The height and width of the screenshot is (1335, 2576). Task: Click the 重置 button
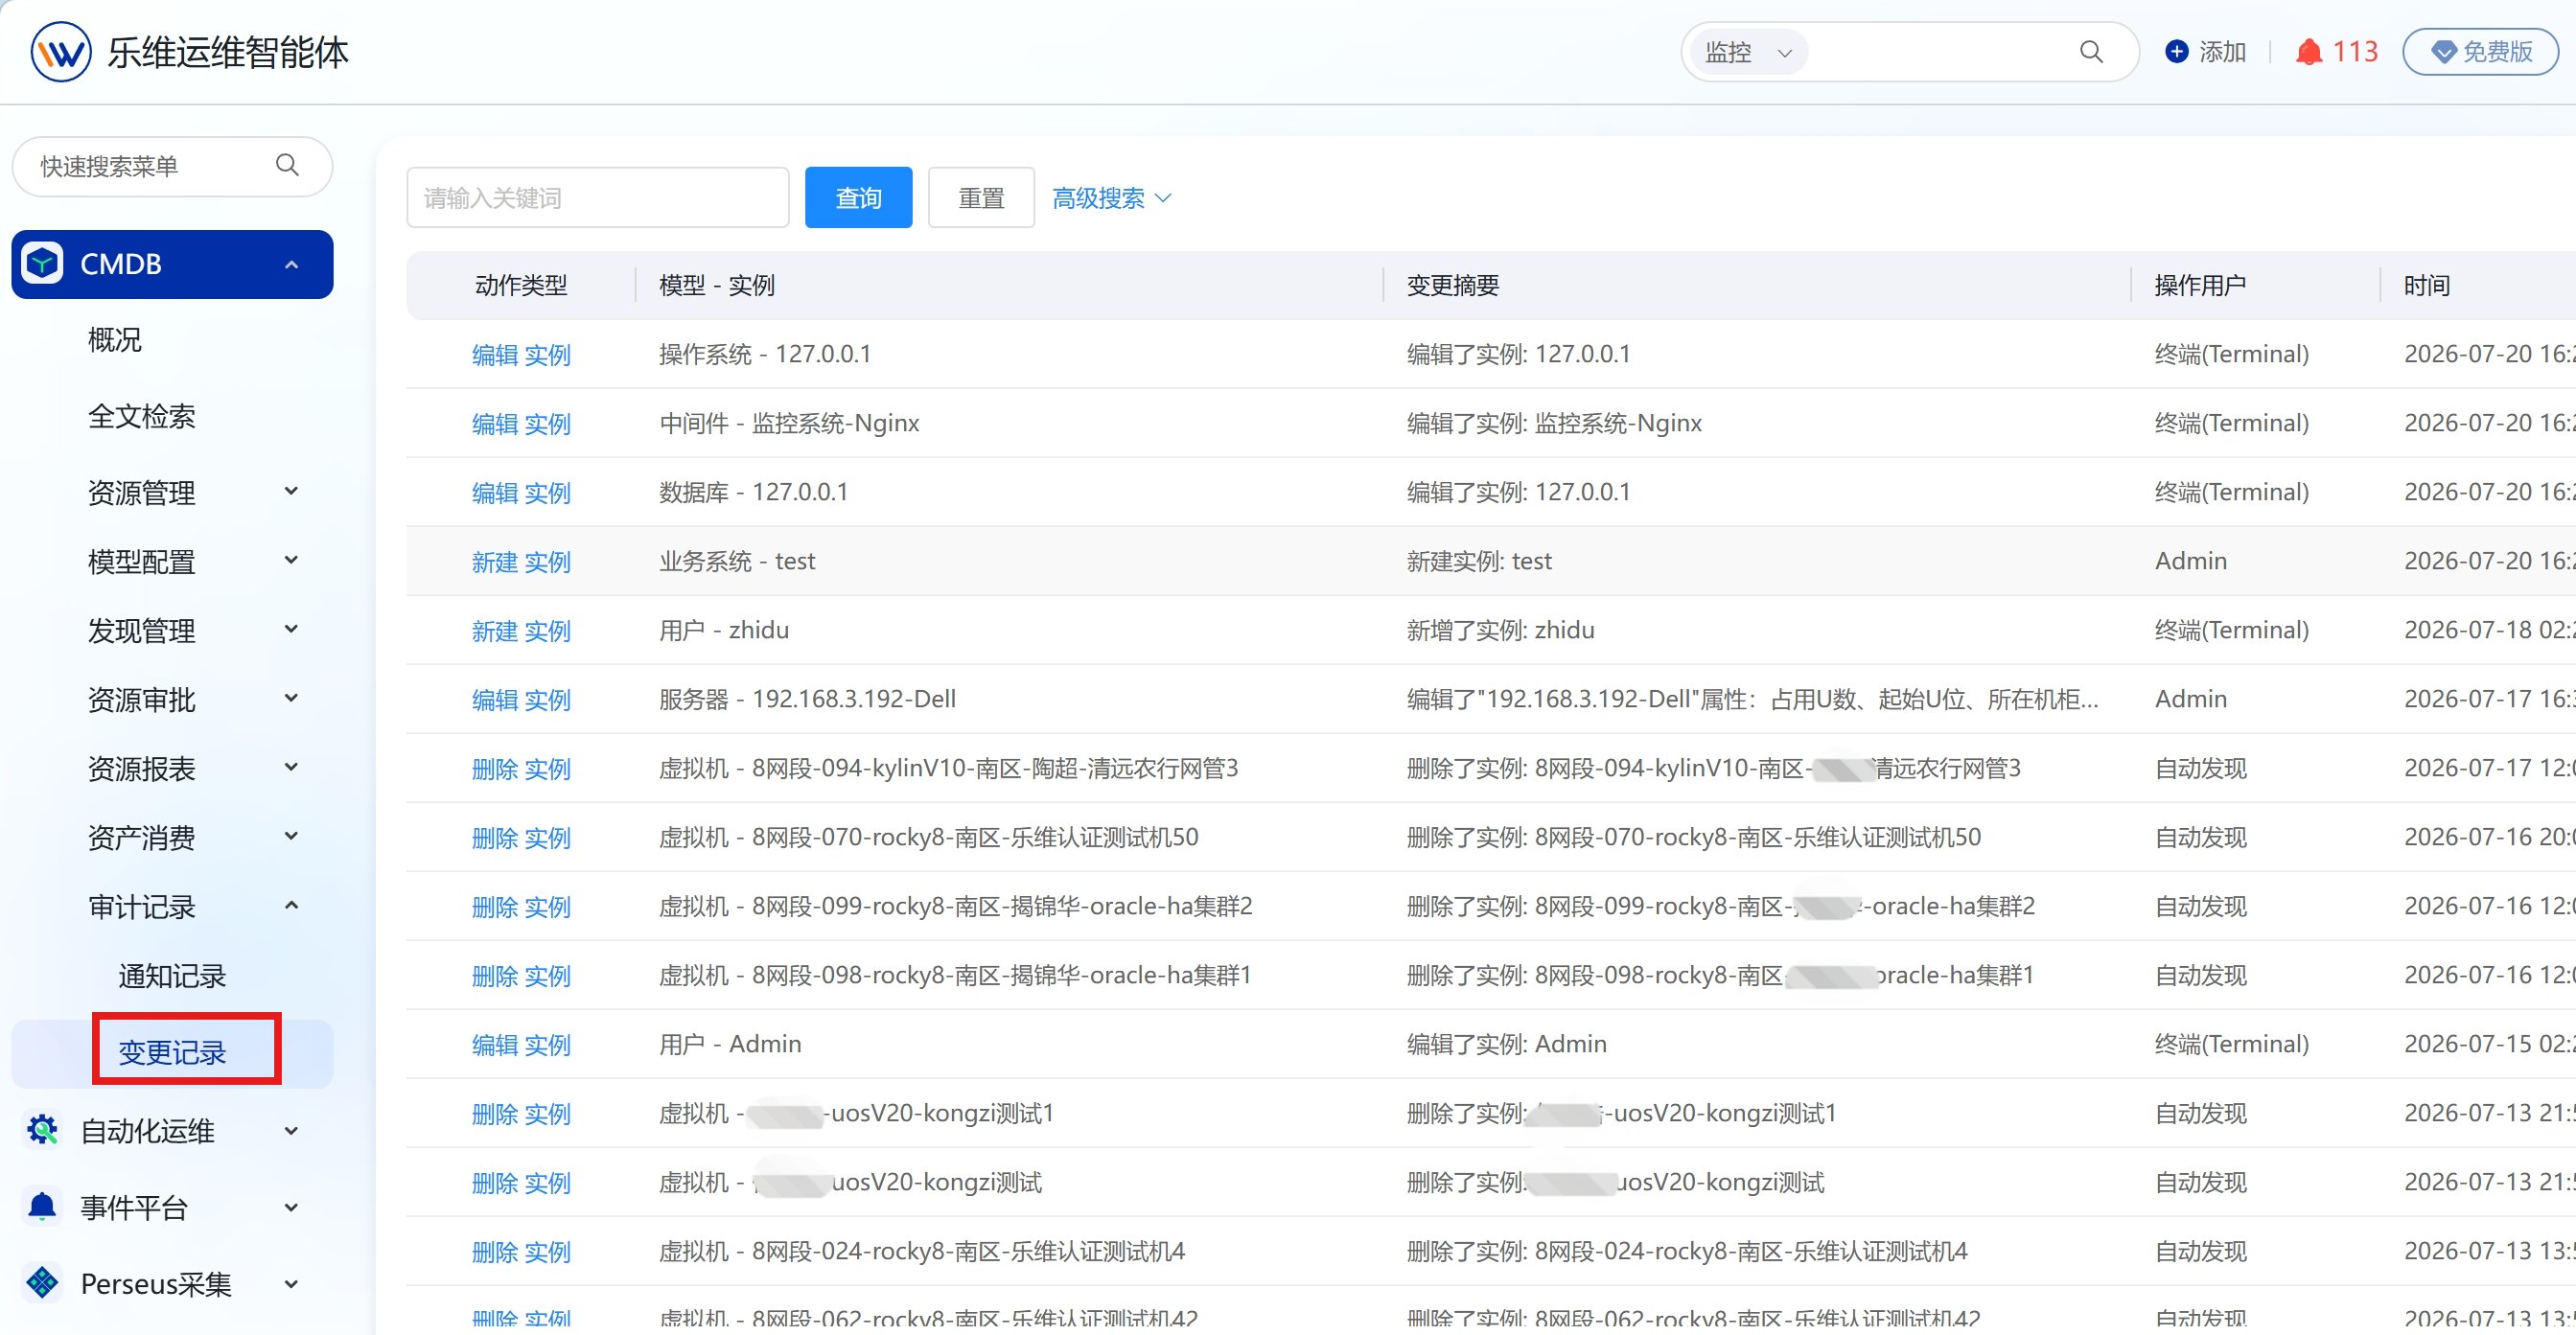pos(980,198)
